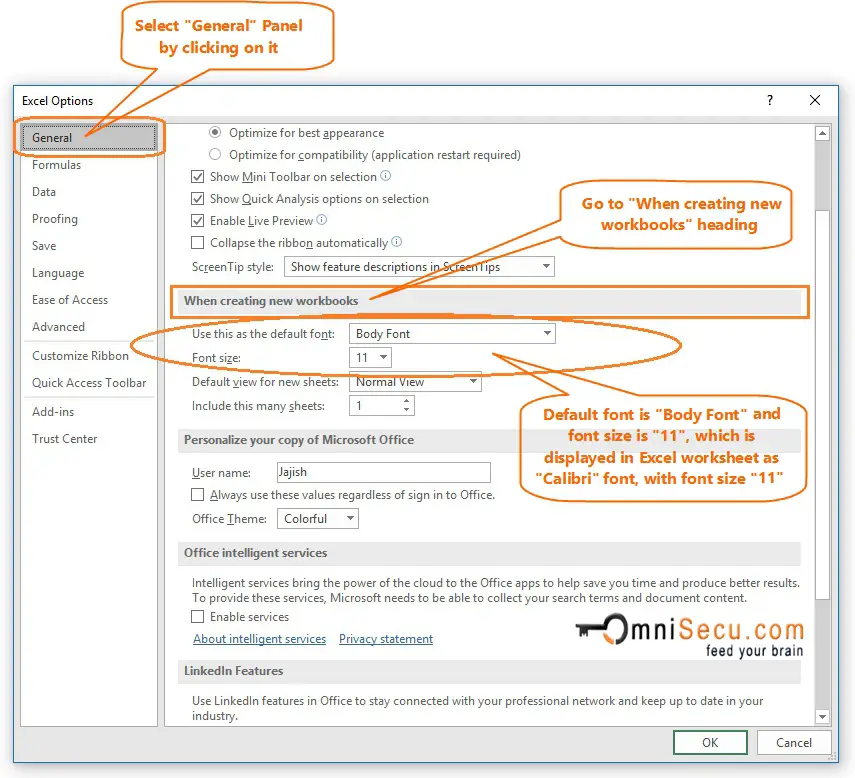Check Collapse the ribbon automatically
Viewport: 855px width, 778px height.
[197, 243]
